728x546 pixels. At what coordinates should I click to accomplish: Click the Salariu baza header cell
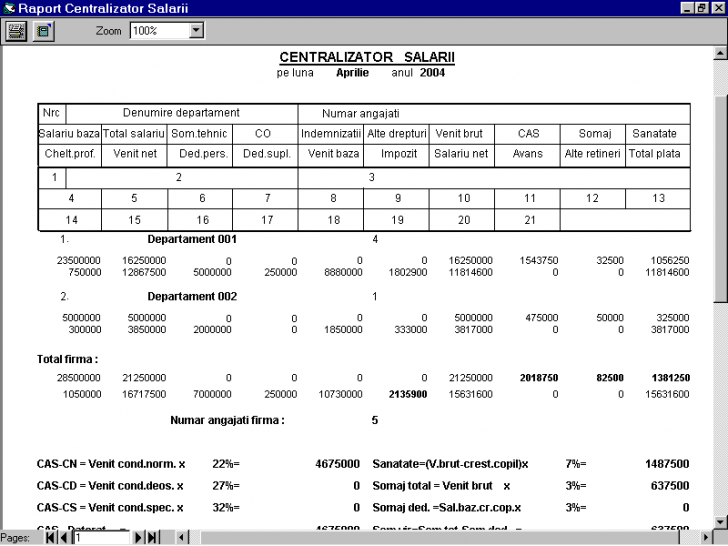point(69,134)
